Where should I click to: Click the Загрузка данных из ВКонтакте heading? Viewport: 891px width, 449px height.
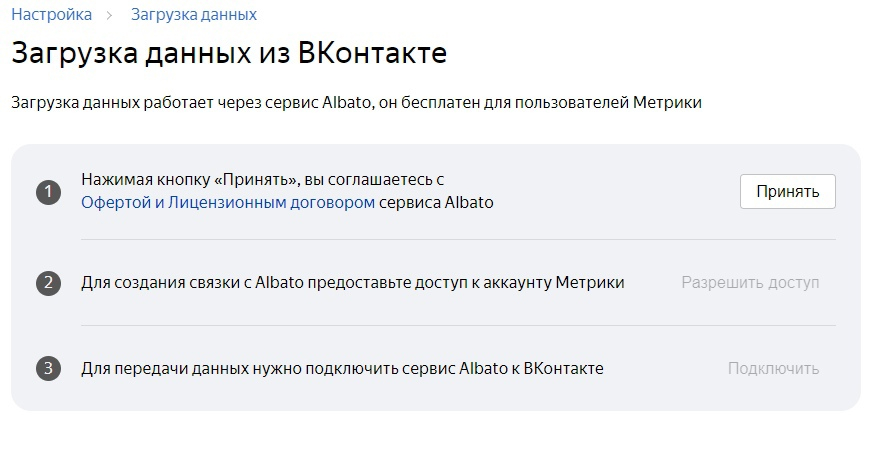coord(229,53)
